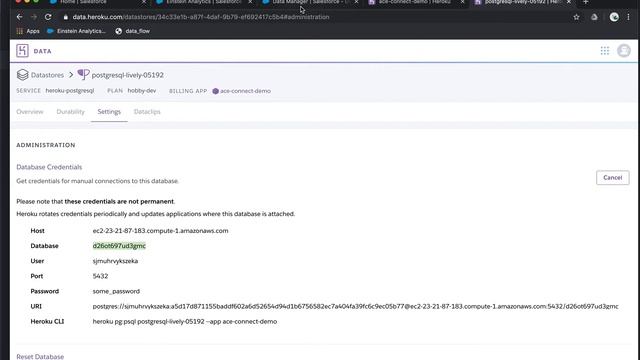Switch to the Dataclips tab
This screenshot has width=640, height=360.
(x=147, y=112)
